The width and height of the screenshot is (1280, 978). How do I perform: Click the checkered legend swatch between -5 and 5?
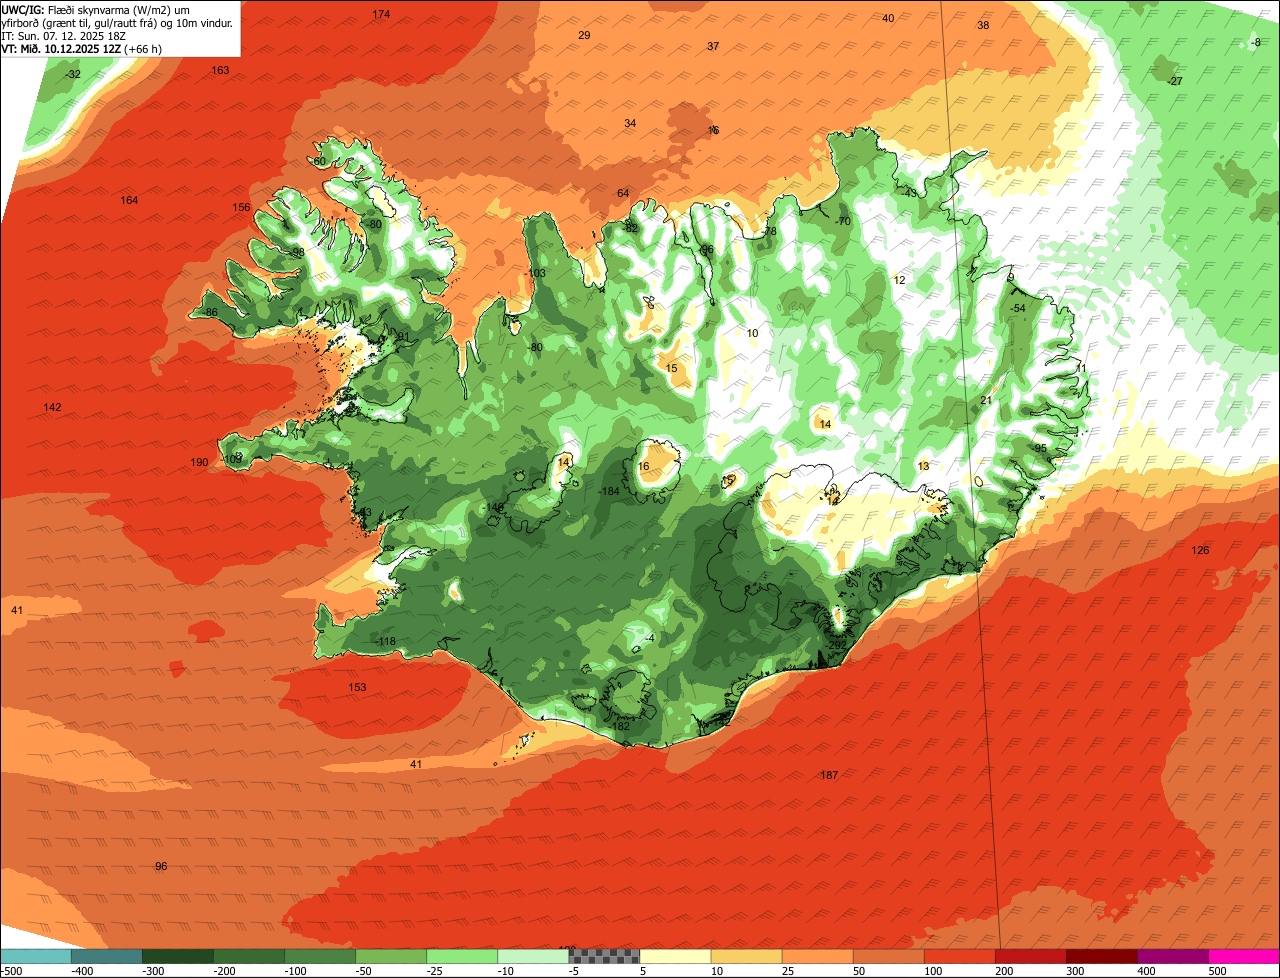605,956
